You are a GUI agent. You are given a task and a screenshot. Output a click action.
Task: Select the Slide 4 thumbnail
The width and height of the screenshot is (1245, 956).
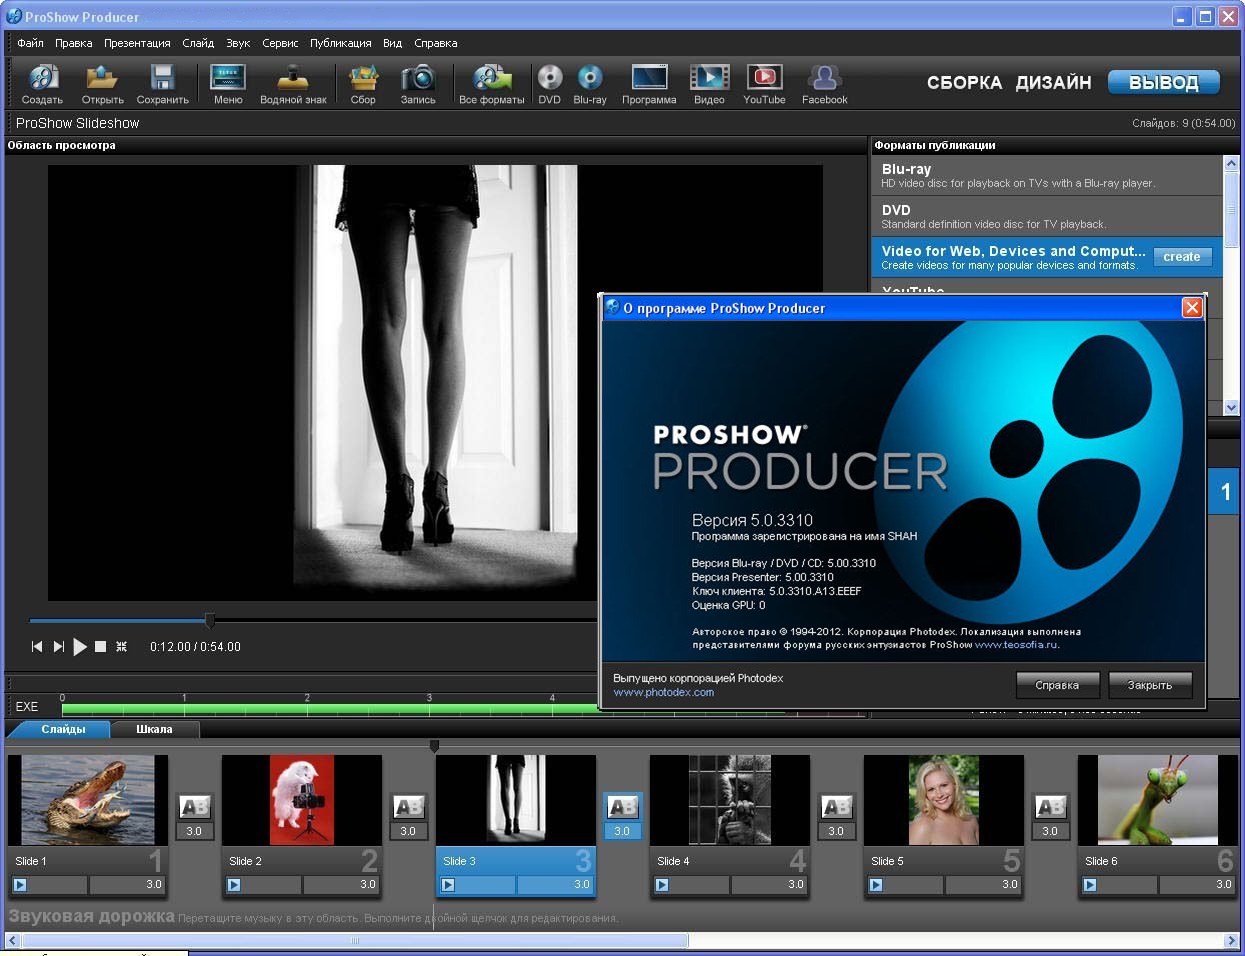(730, 800)
